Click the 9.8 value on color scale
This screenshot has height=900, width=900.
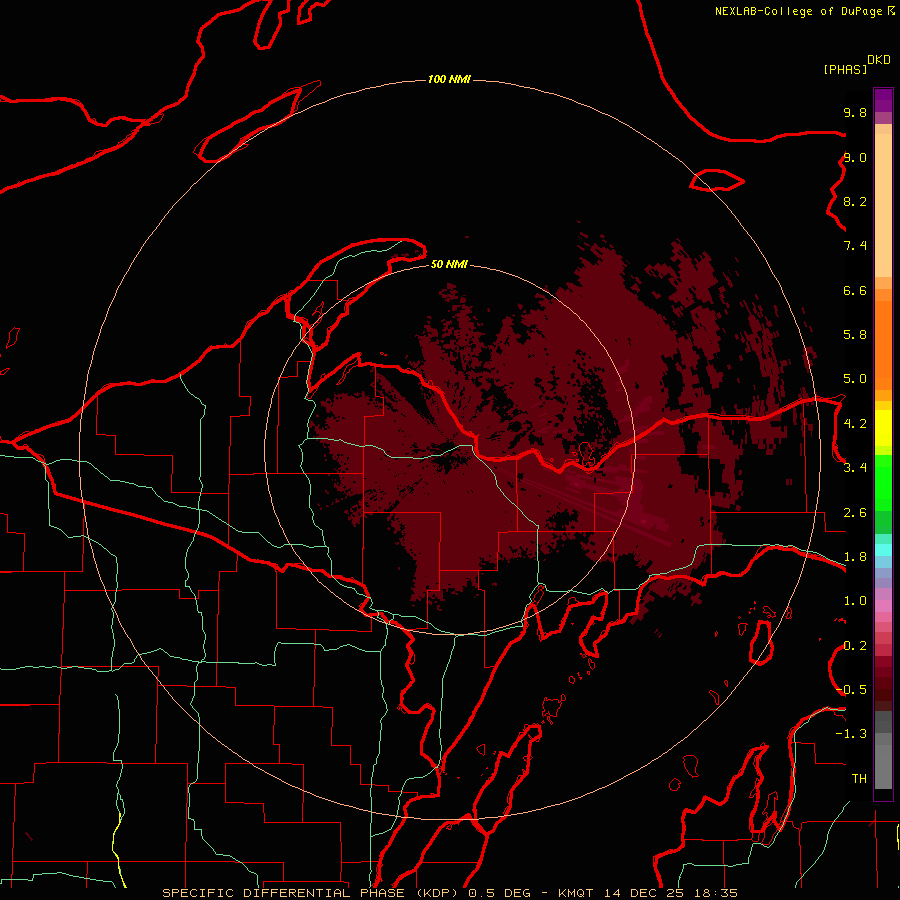855,112
